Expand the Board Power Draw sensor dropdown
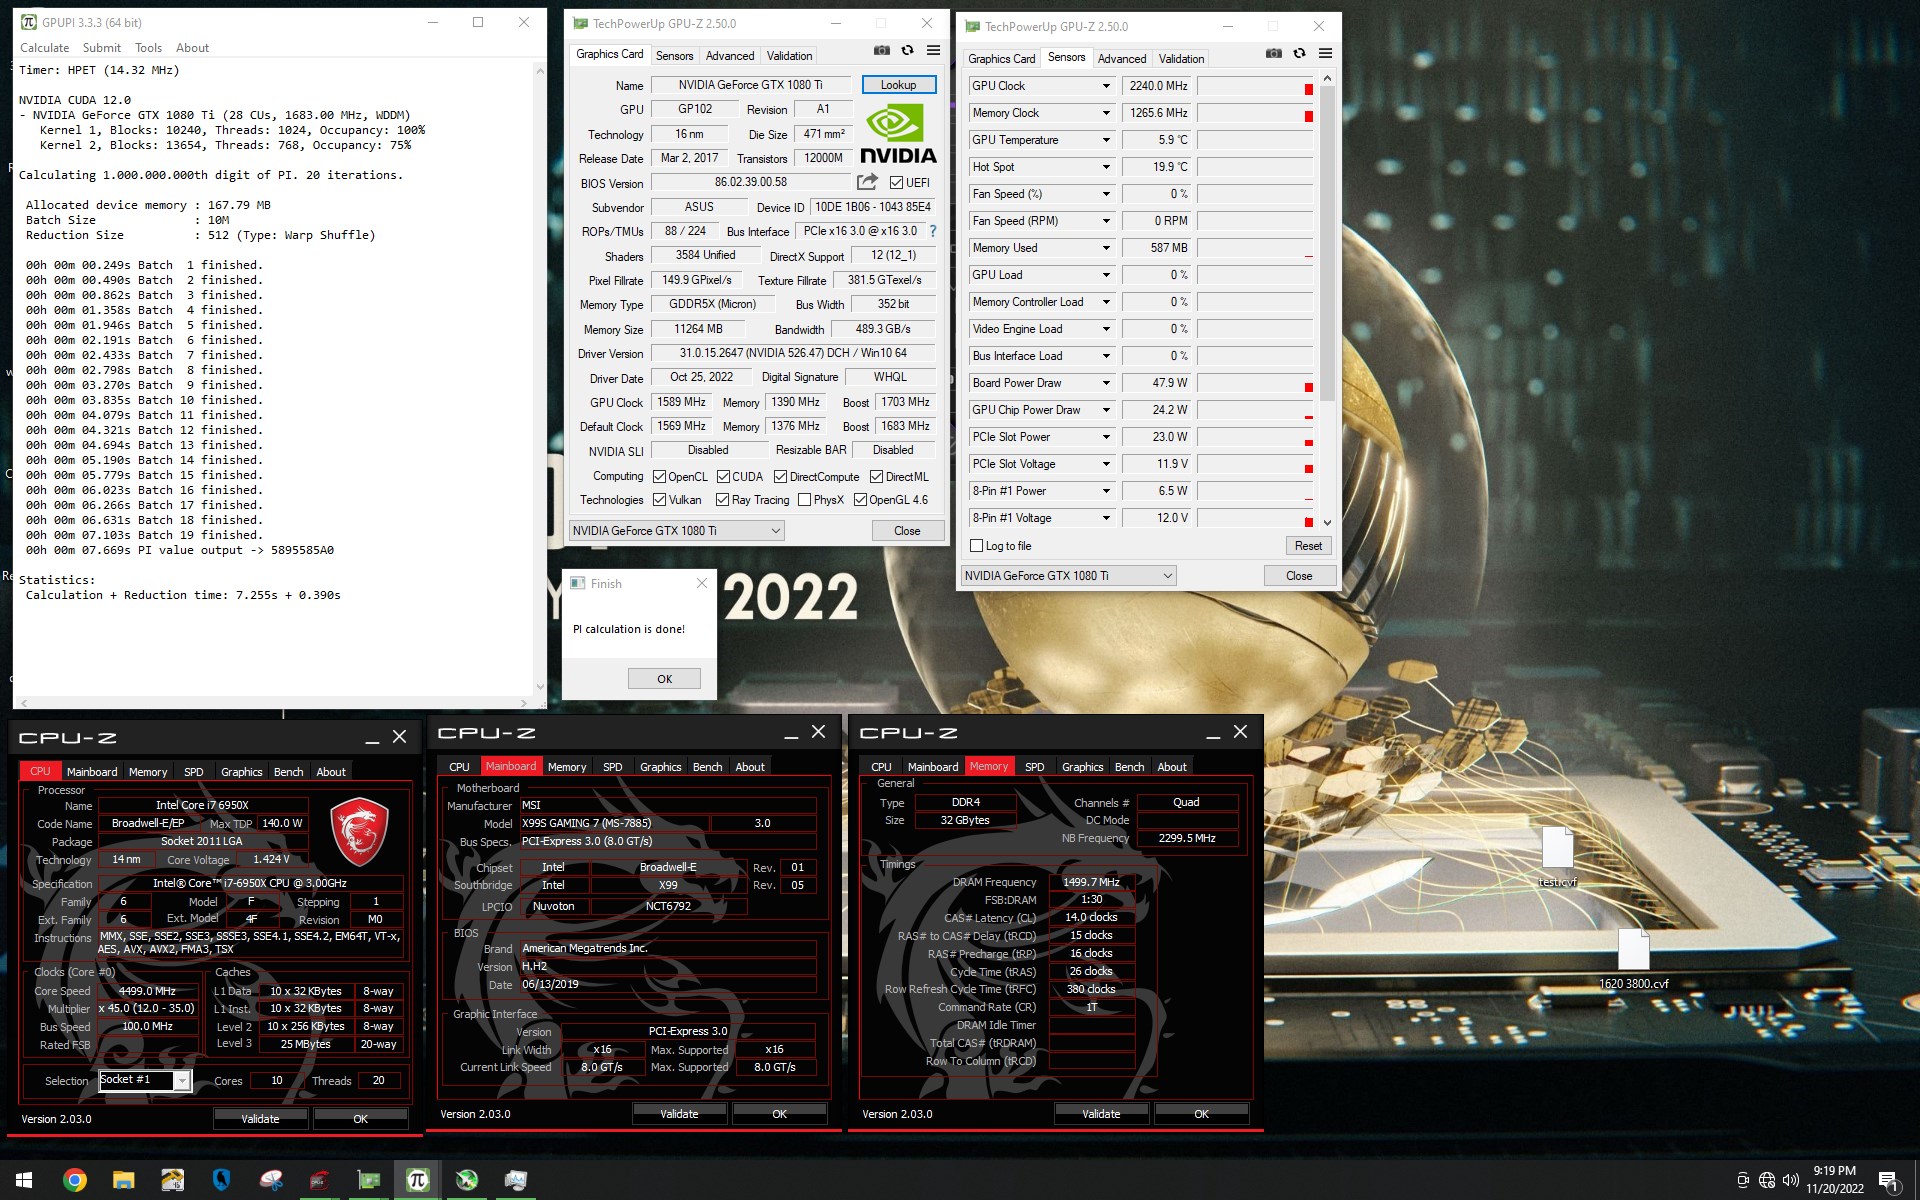The image size is (1920, 1200). tap(1106, 383)
